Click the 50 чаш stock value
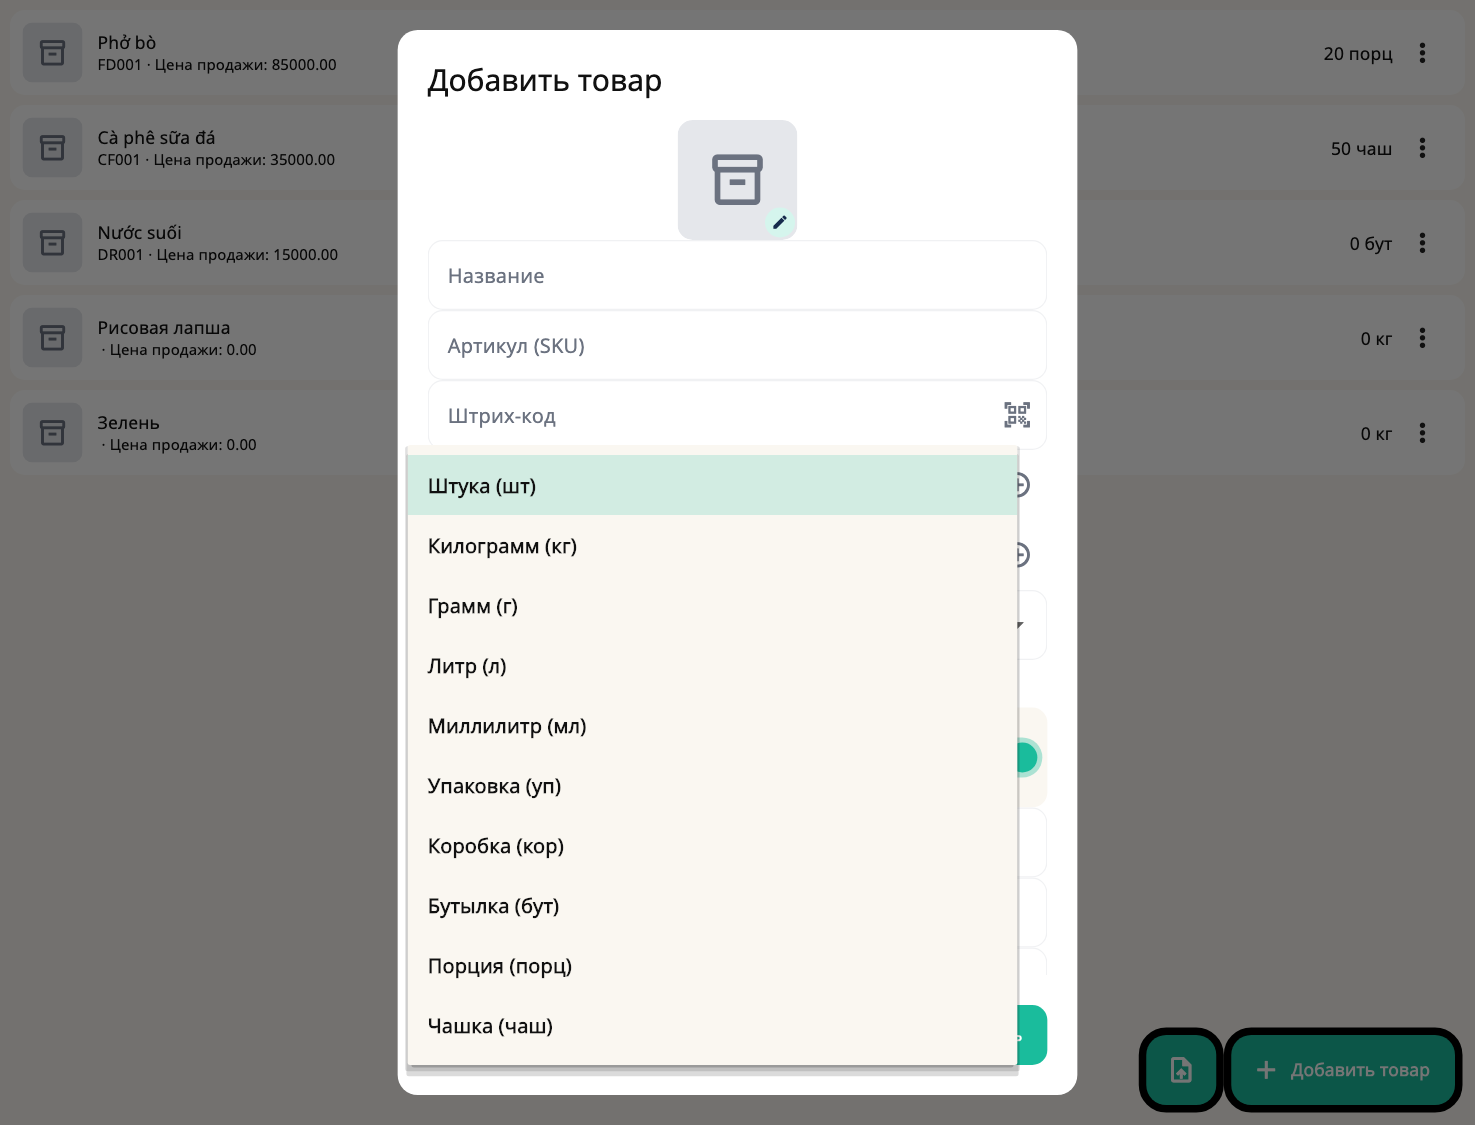This screenshot has height=1125, width=1475. [x=1361, y=149]
